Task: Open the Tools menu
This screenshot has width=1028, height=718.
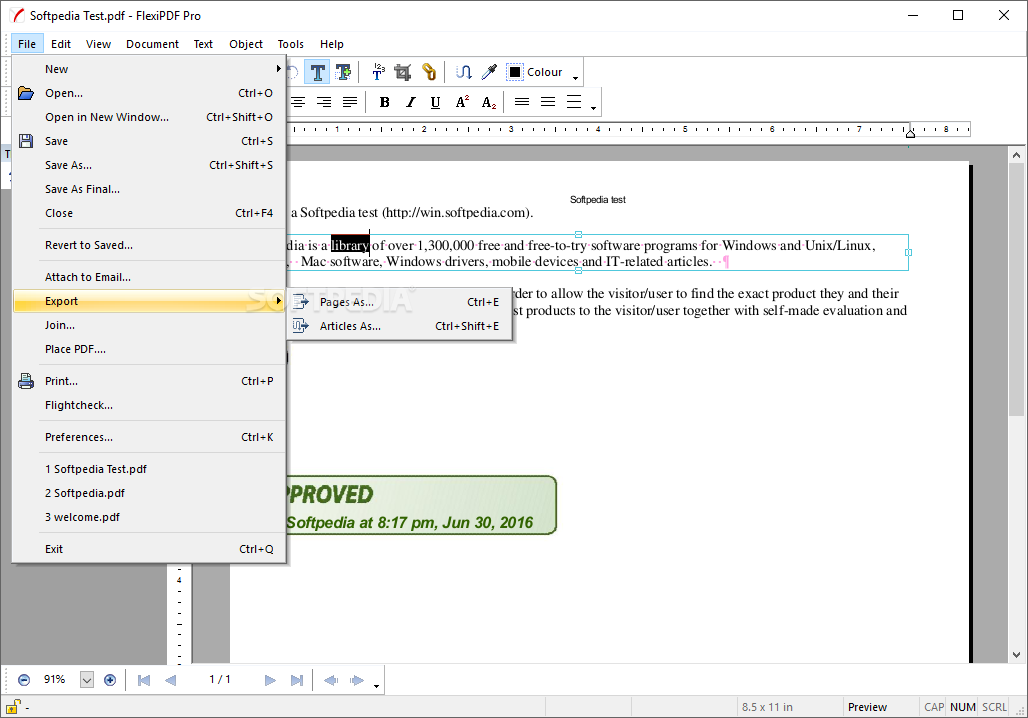Action: [290, 44]
